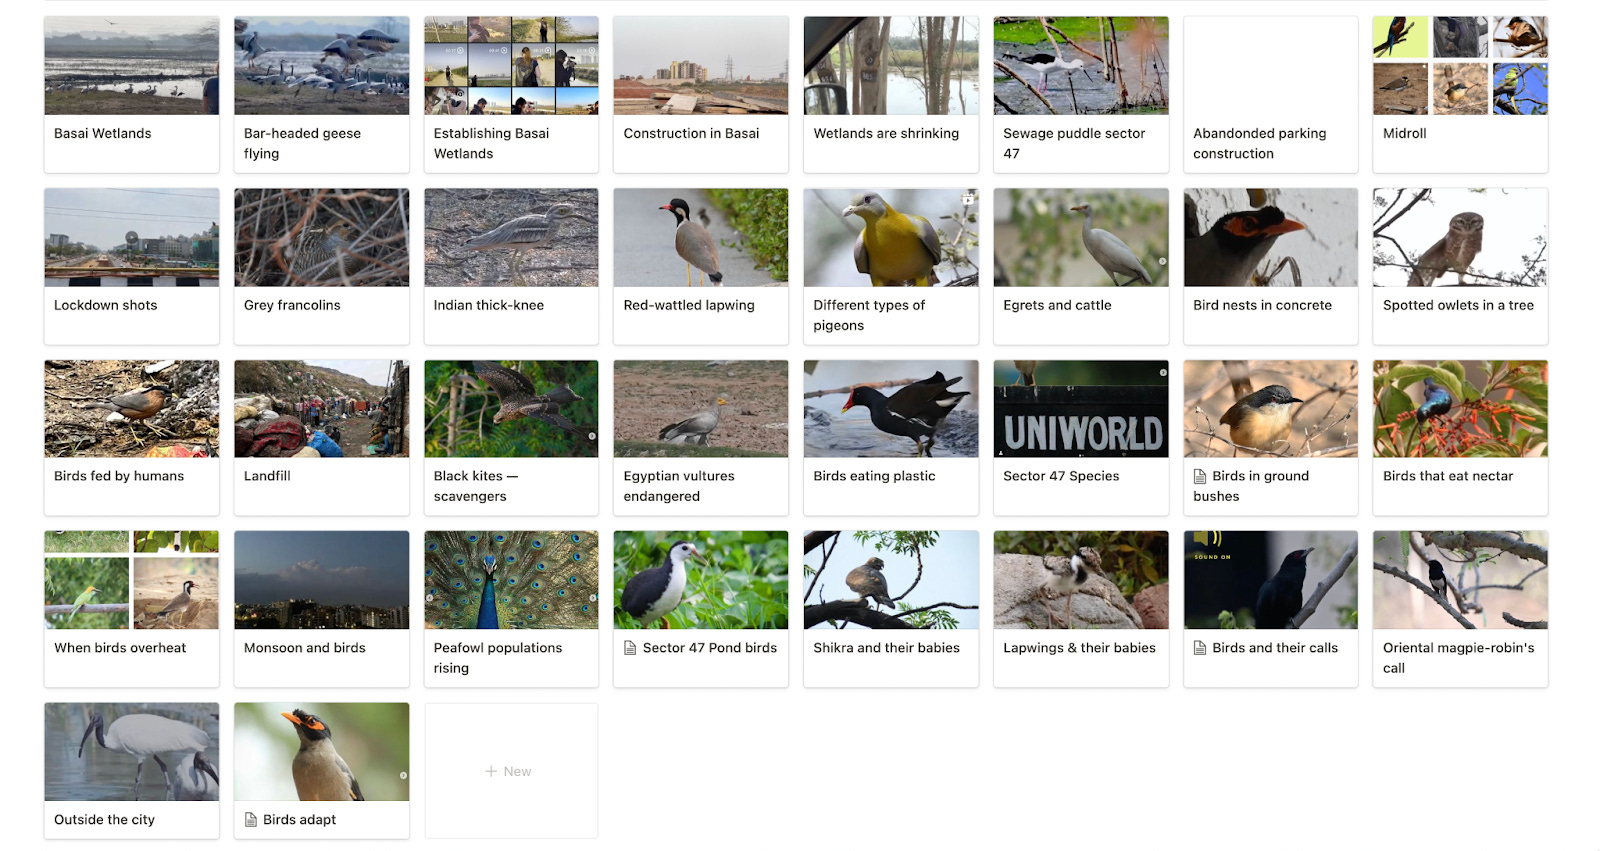Image resolution: width=1600 pixels, height=851 pixels.
Task: Click the Red-wattled lapwing title
Action: click(689, 305)
